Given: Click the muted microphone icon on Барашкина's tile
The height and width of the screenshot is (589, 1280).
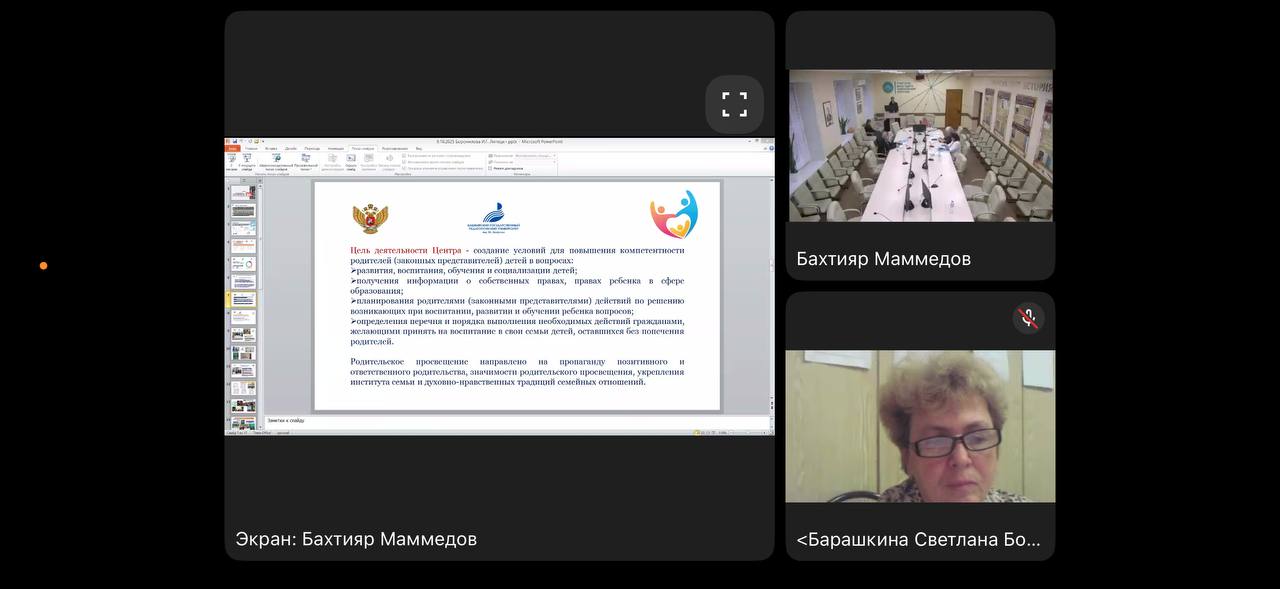Looking at the screenshot, I should pyautogui.click(x=1028, y=318).
